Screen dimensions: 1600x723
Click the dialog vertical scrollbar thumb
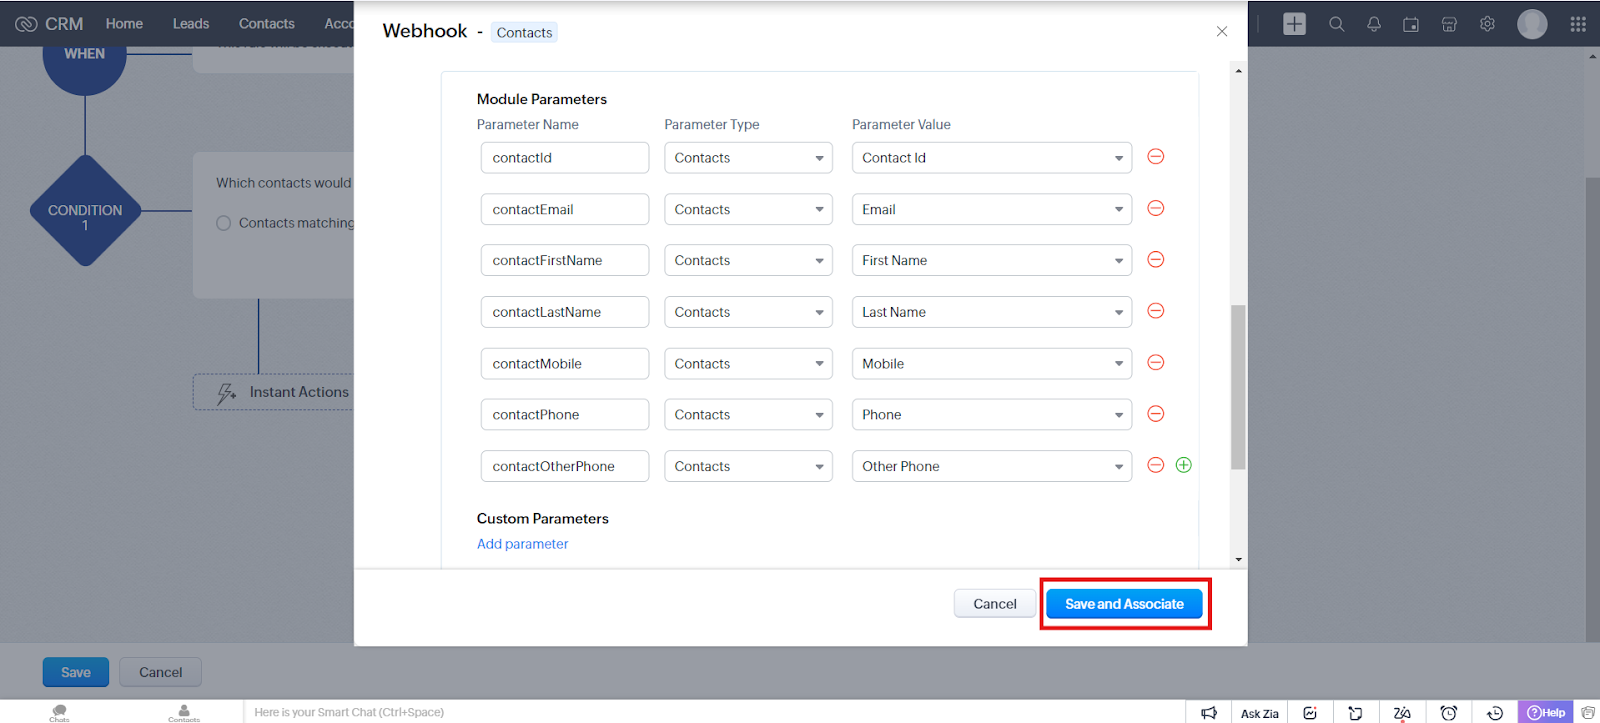[x=1238, y=387]
